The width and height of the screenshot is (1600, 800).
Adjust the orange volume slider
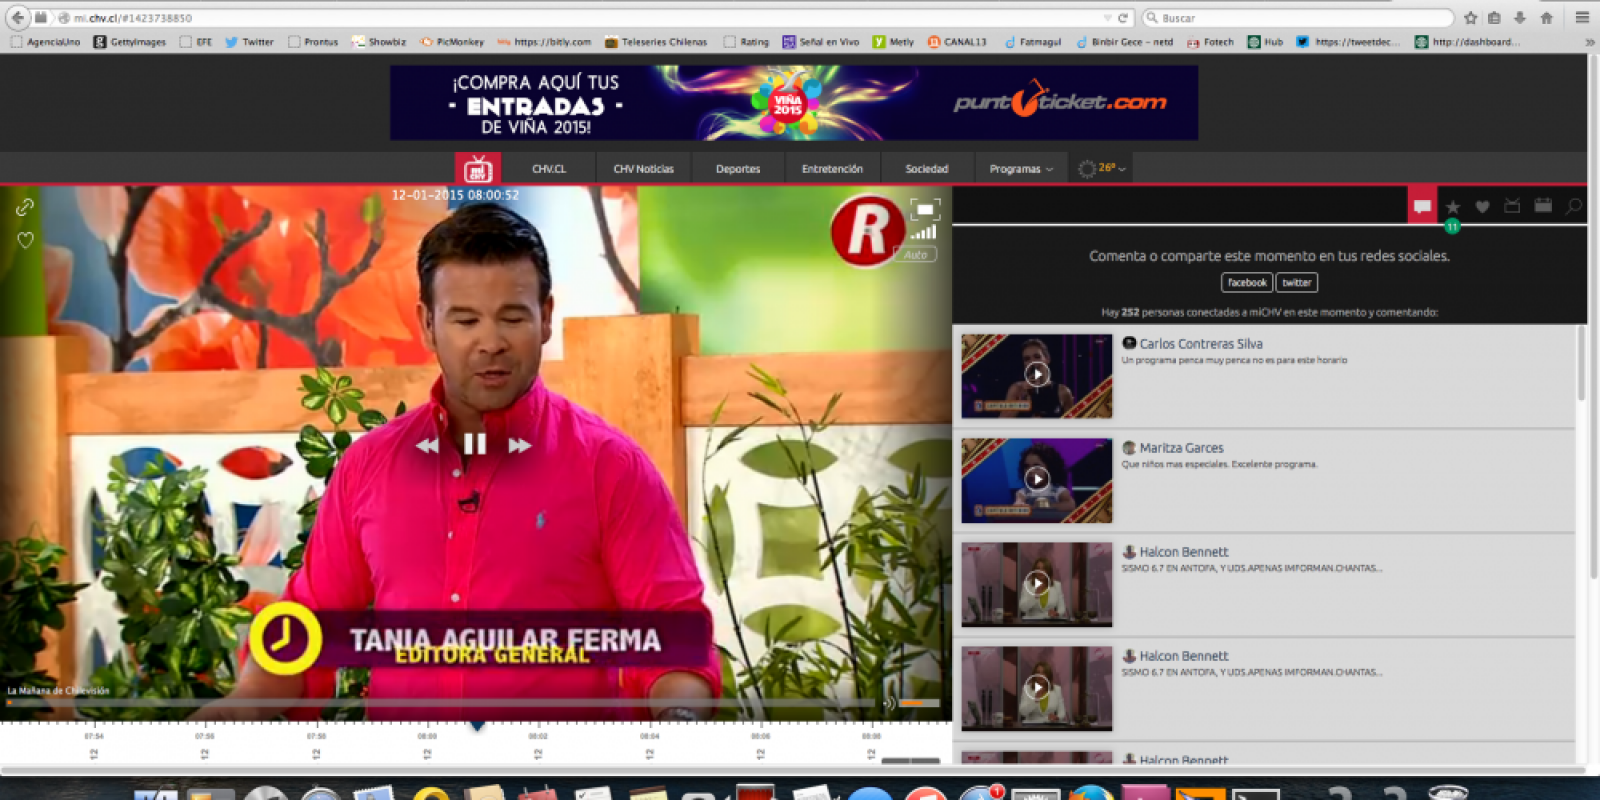tap(919, 703)
